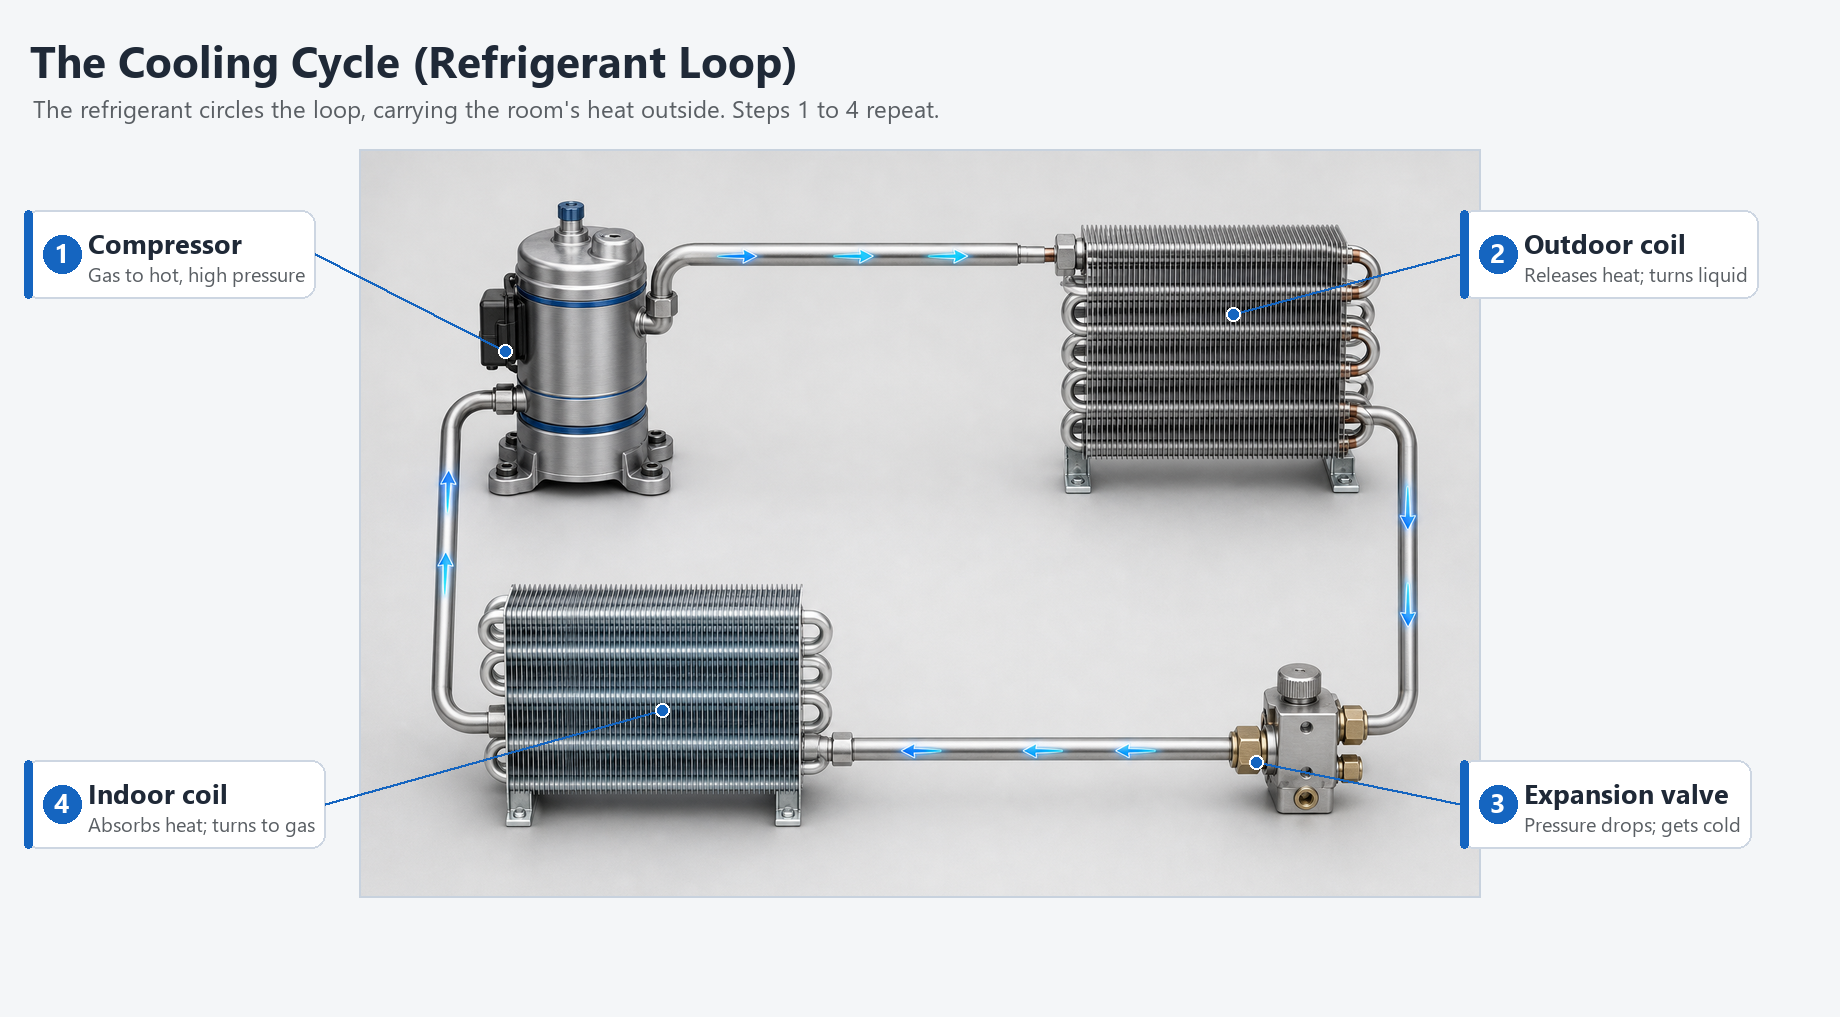Viewport: 1840px width, 1017px height.
Task: Click the hotspot dot on outdoor coil
Action: point(1233,314)
